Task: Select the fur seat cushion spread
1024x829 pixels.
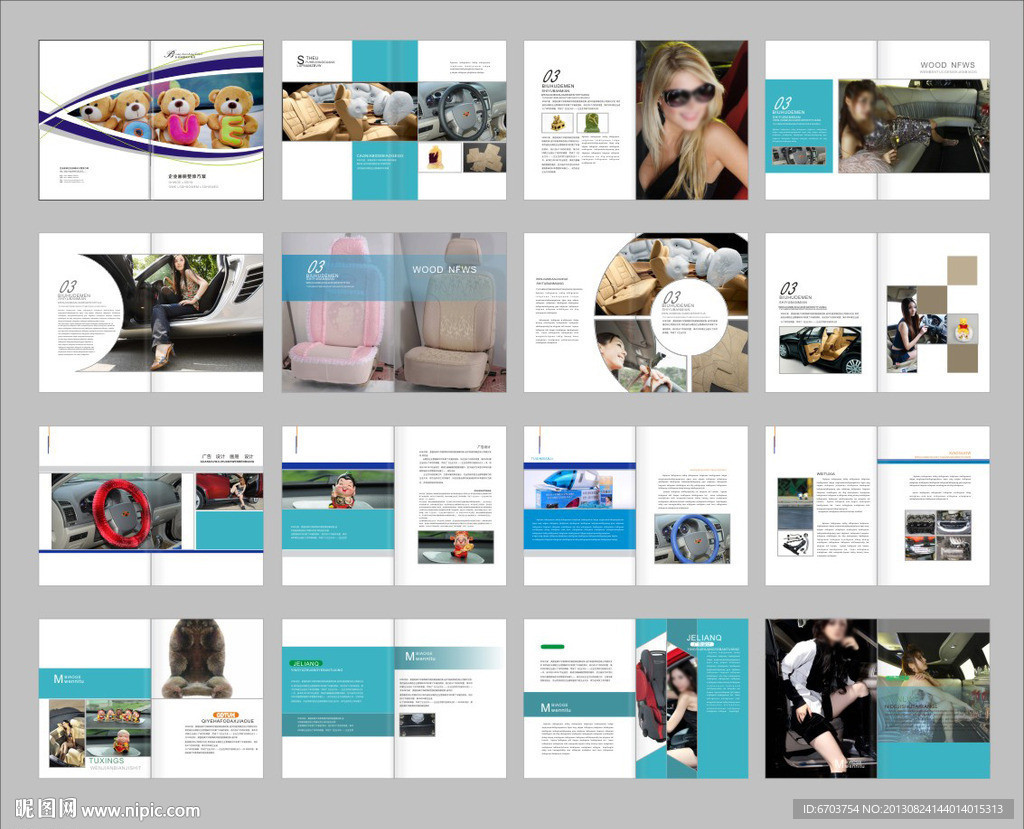Action: click(151, 698)
